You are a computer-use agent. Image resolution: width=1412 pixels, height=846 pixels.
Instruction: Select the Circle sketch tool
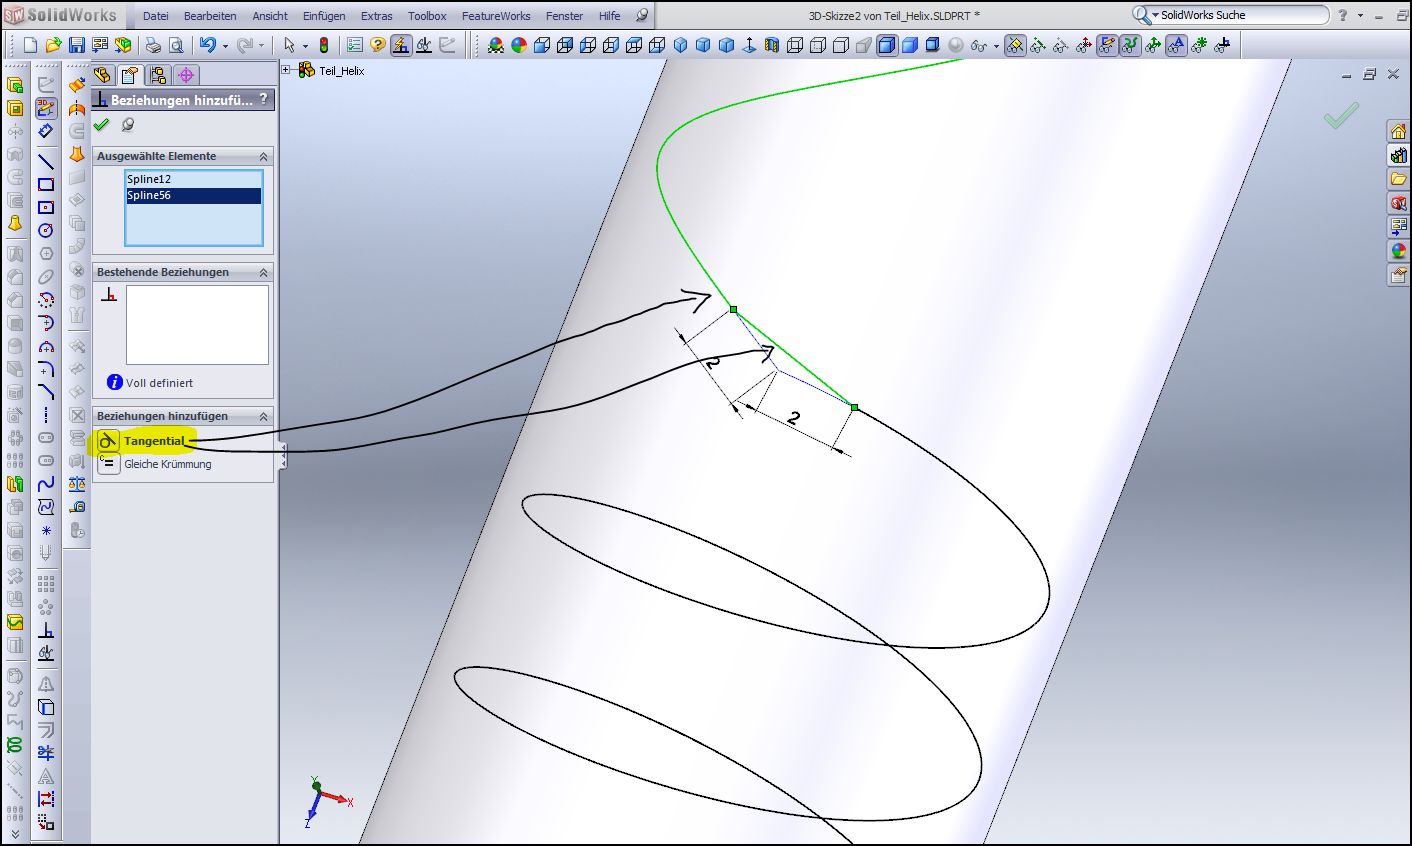click(46, 230)
